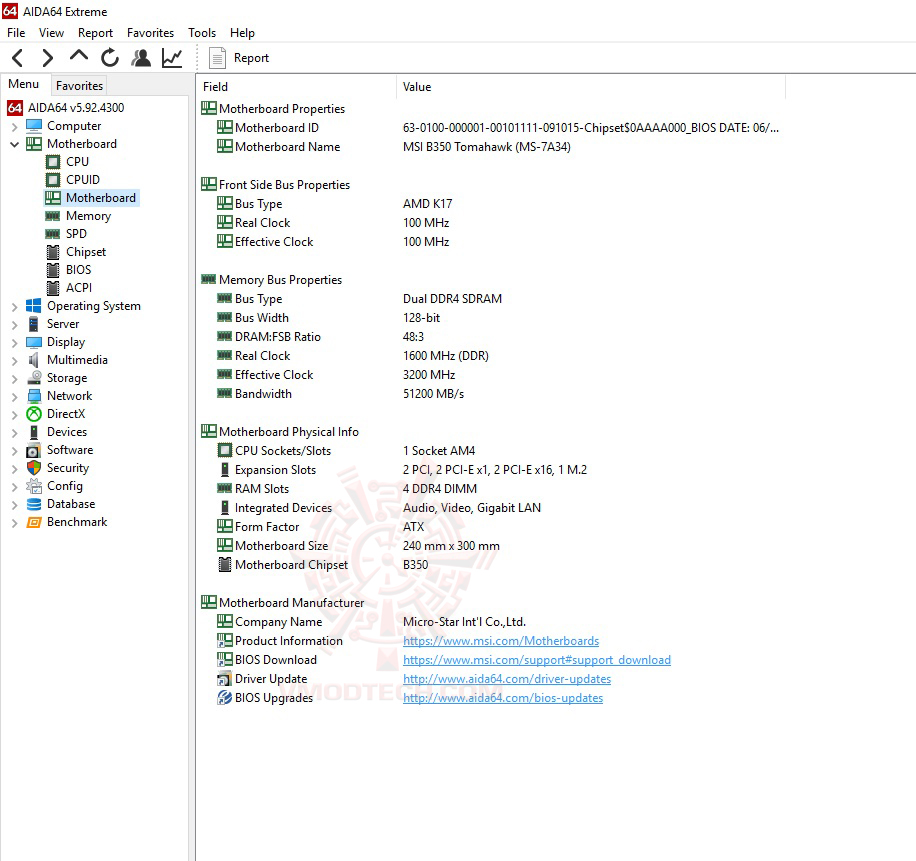Click the BIOS chip icon in tree
Image resolution: width=916 pixels, height=861 pixels.
[x=53, y=270]
